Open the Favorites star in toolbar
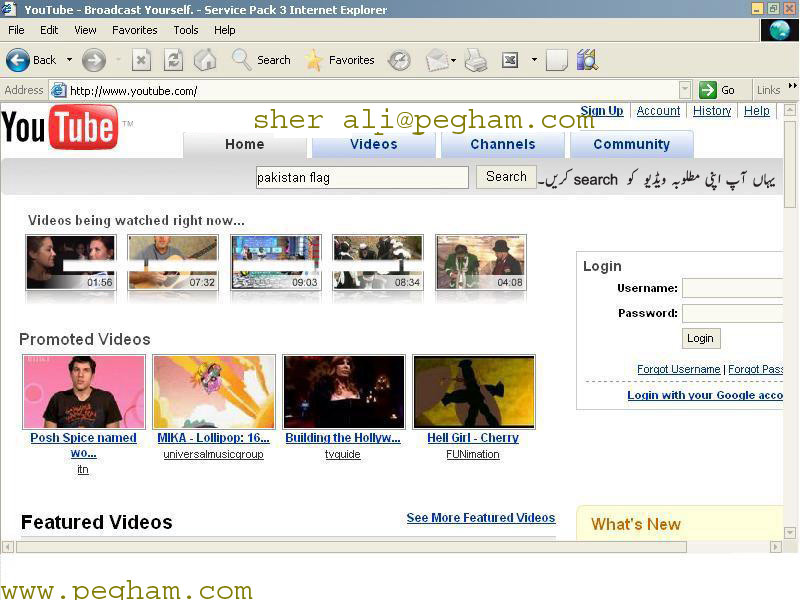The width and height of the screenshot is (800, 600). point(314,60)
